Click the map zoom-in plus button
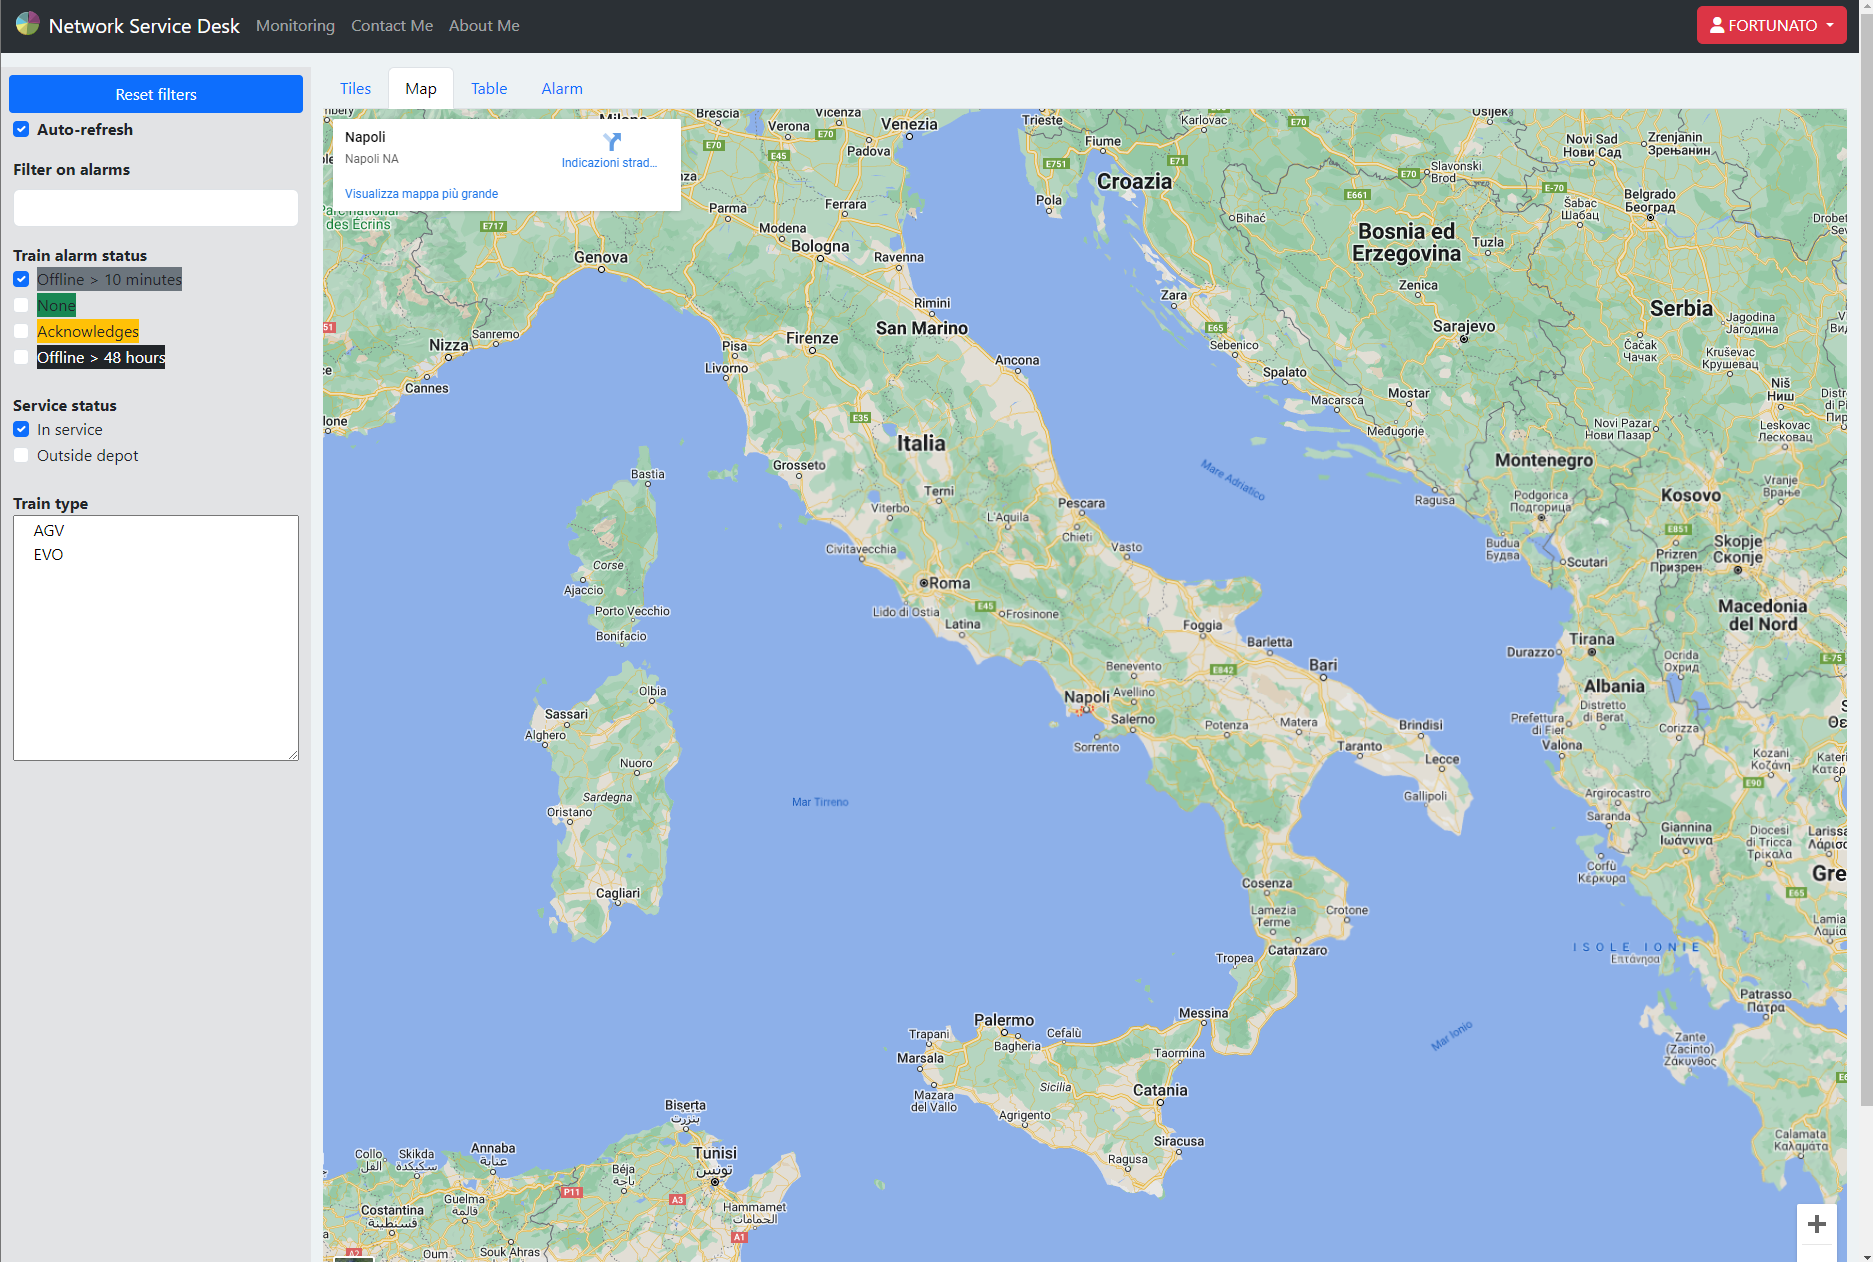 [x=1816, y=1224]
